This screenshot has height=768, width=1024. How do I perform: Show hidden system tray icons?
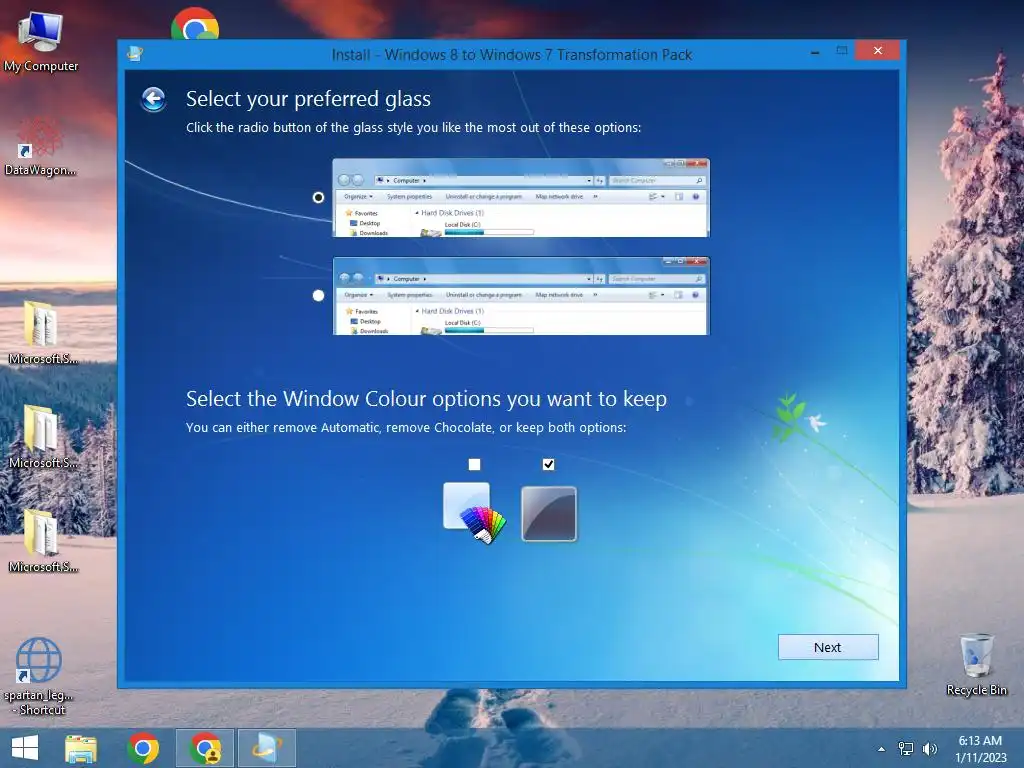[x=881, y=749]
